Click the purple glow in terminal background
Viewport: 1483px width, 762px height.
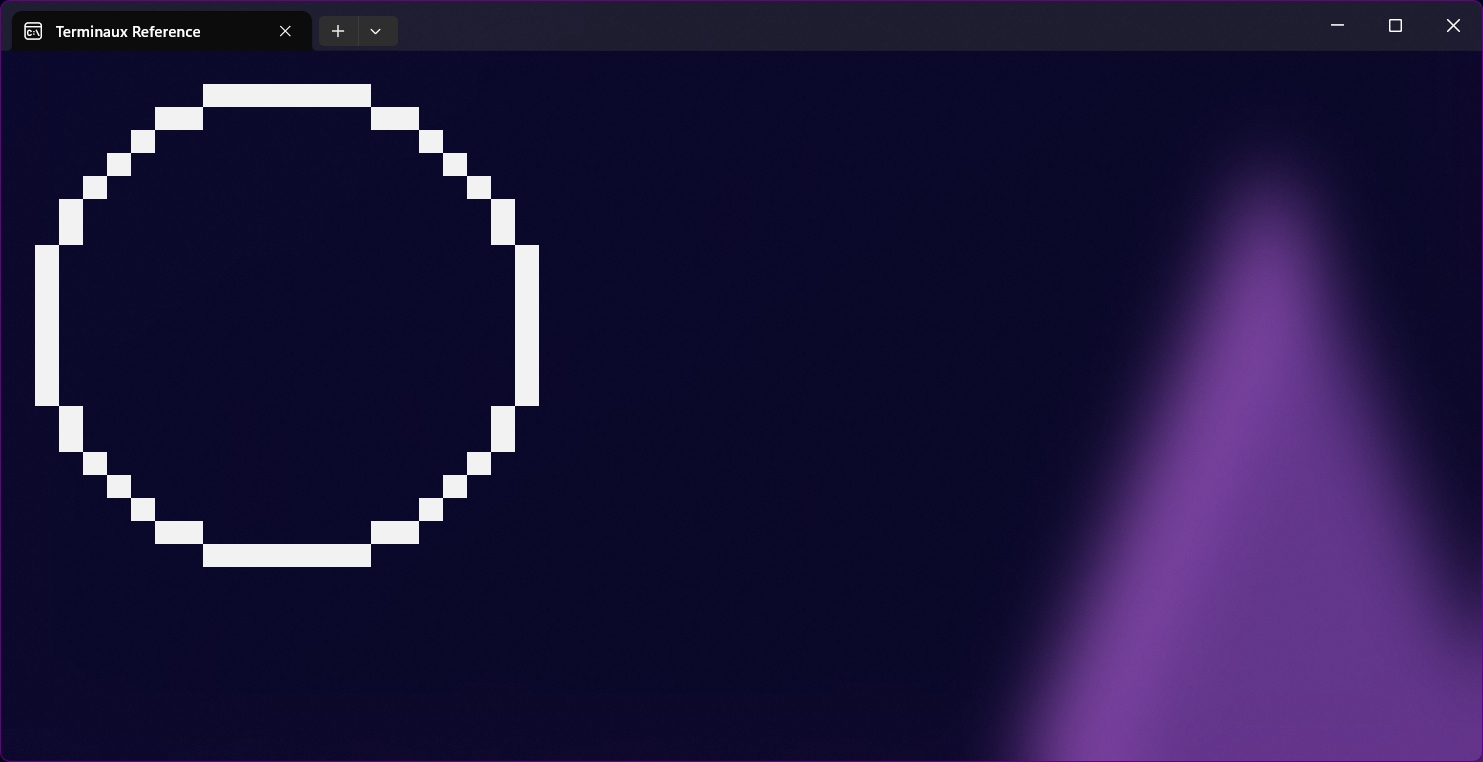(1250, 500)
